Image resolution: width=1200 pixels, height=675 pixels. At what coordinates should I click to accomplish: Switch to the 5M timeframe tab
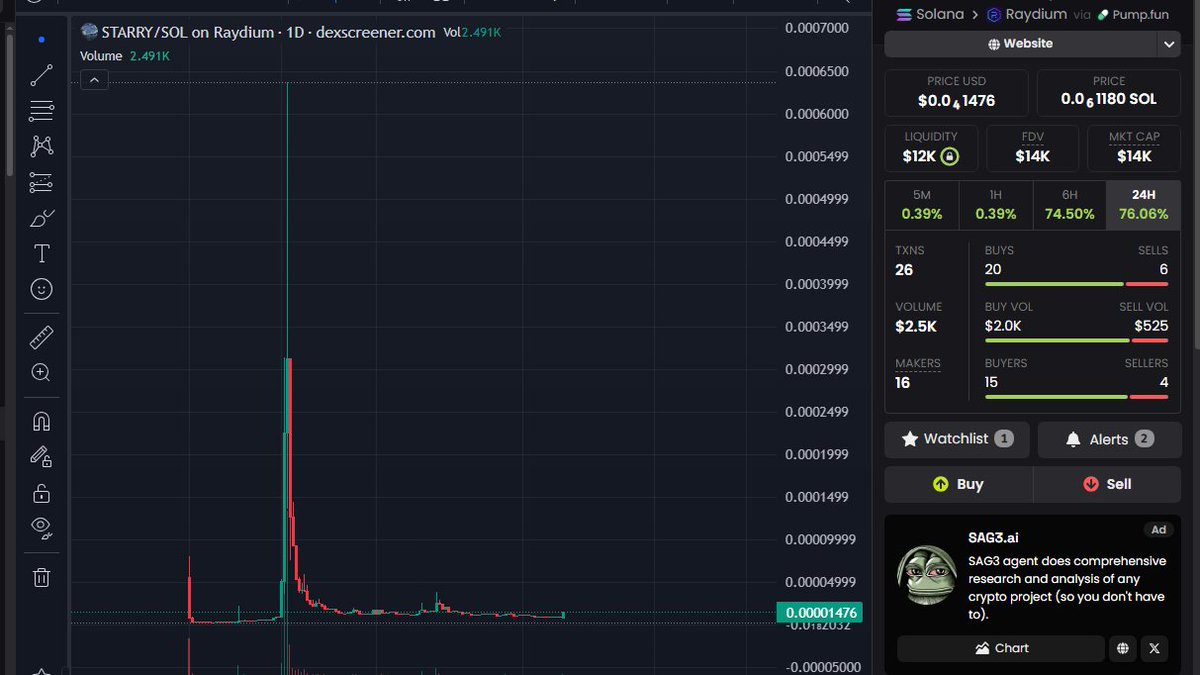click(x=921, y=205)
